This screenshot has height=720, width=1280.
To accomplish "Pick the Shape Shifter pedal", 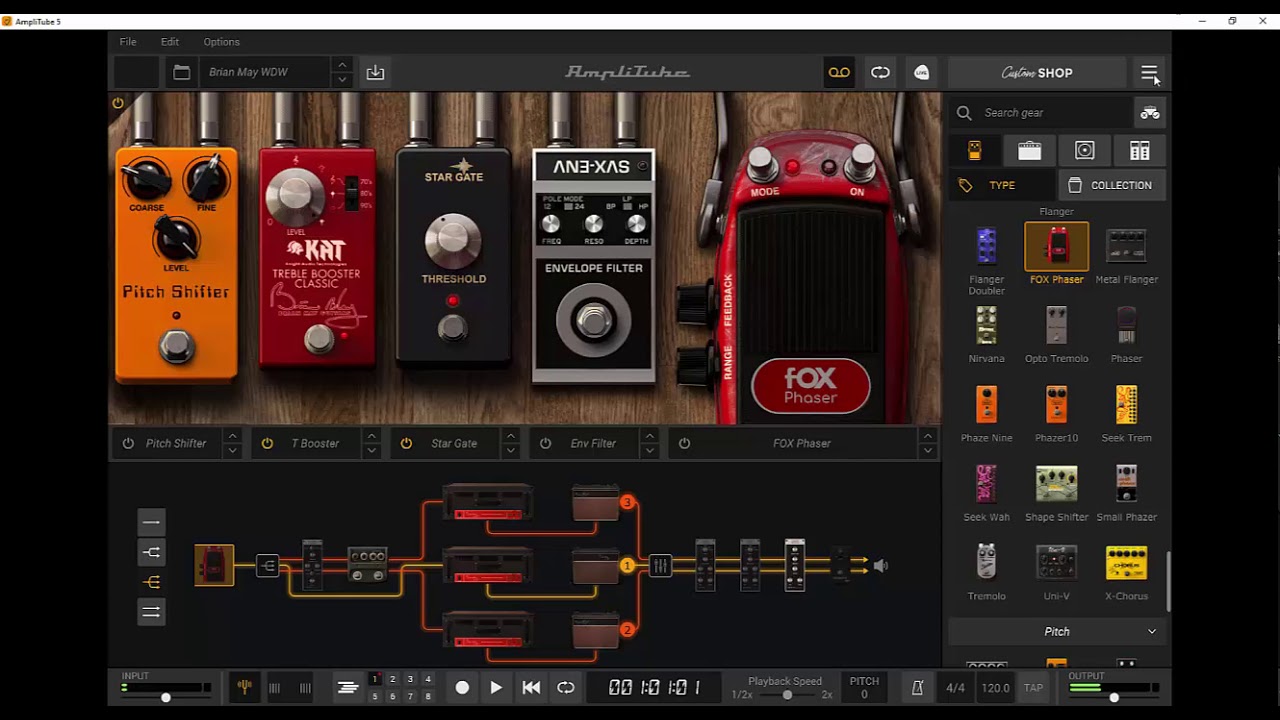I will (x=1056, y=493).
